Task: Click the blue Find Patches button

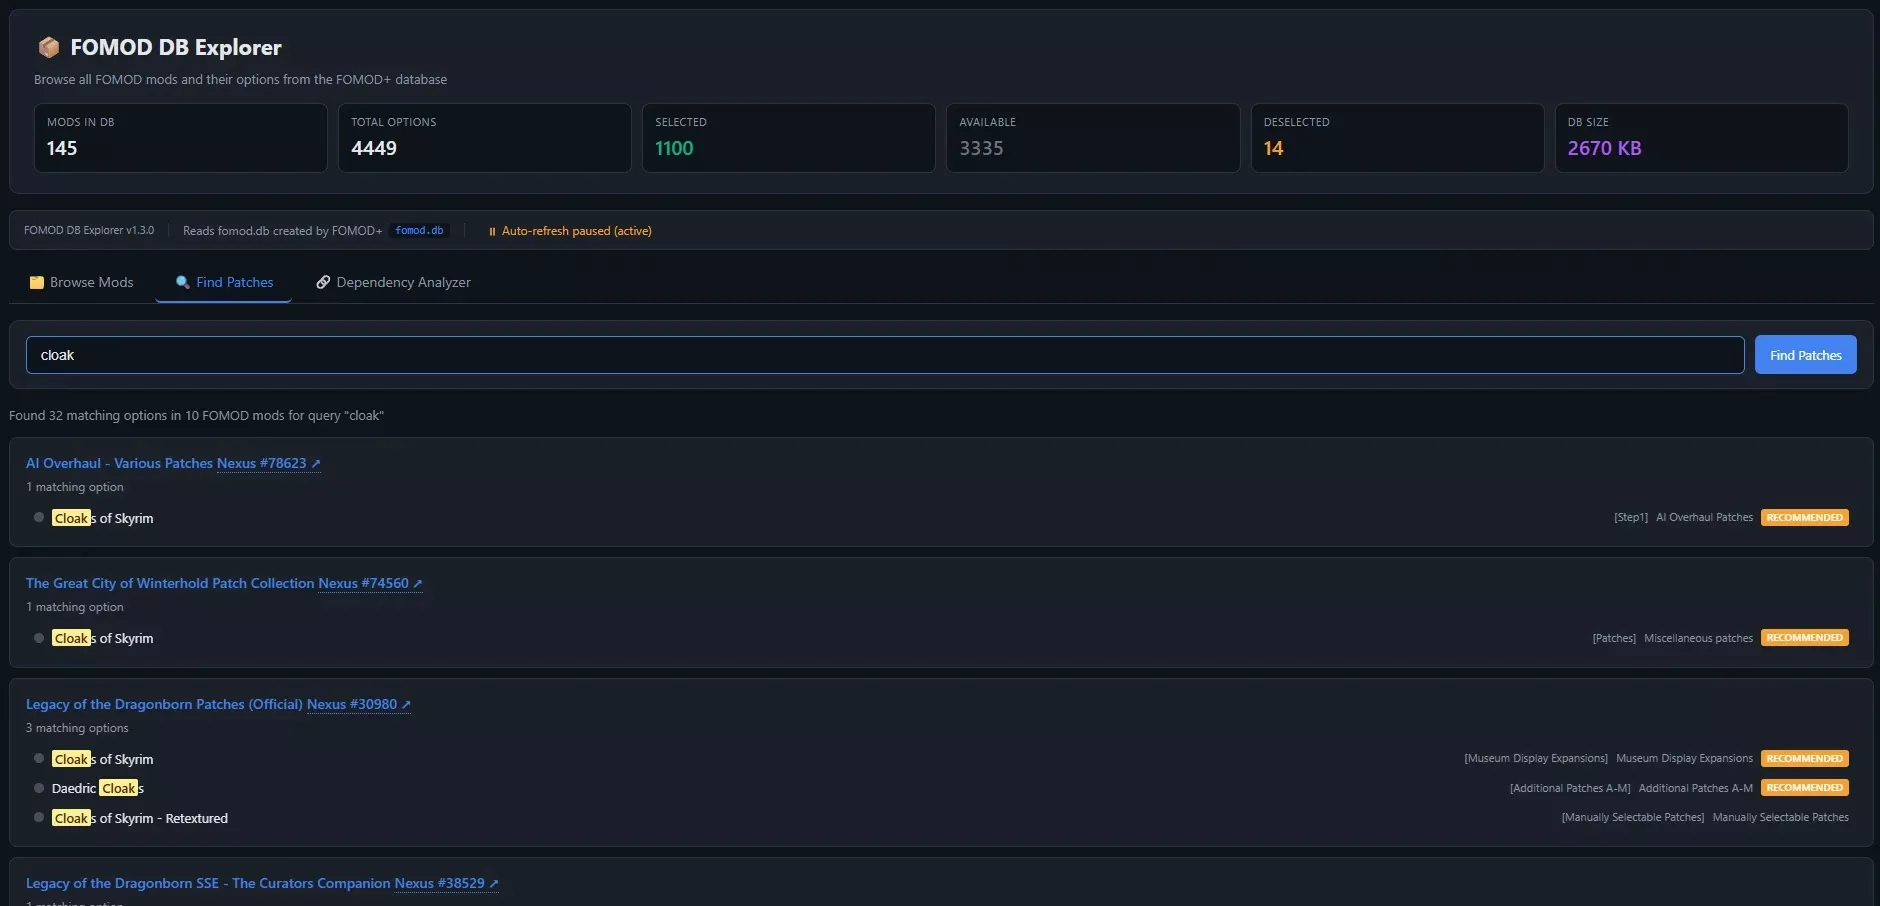Action: 1805,355
